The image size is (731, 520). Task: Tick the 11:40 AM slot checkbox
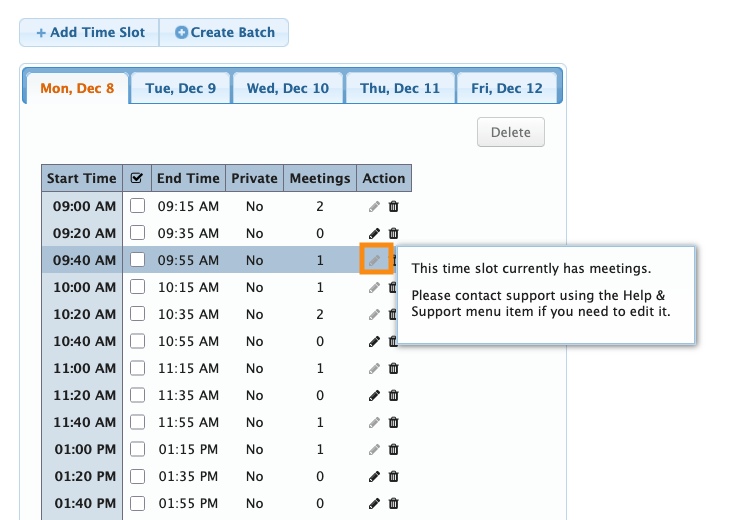point(137,422)
